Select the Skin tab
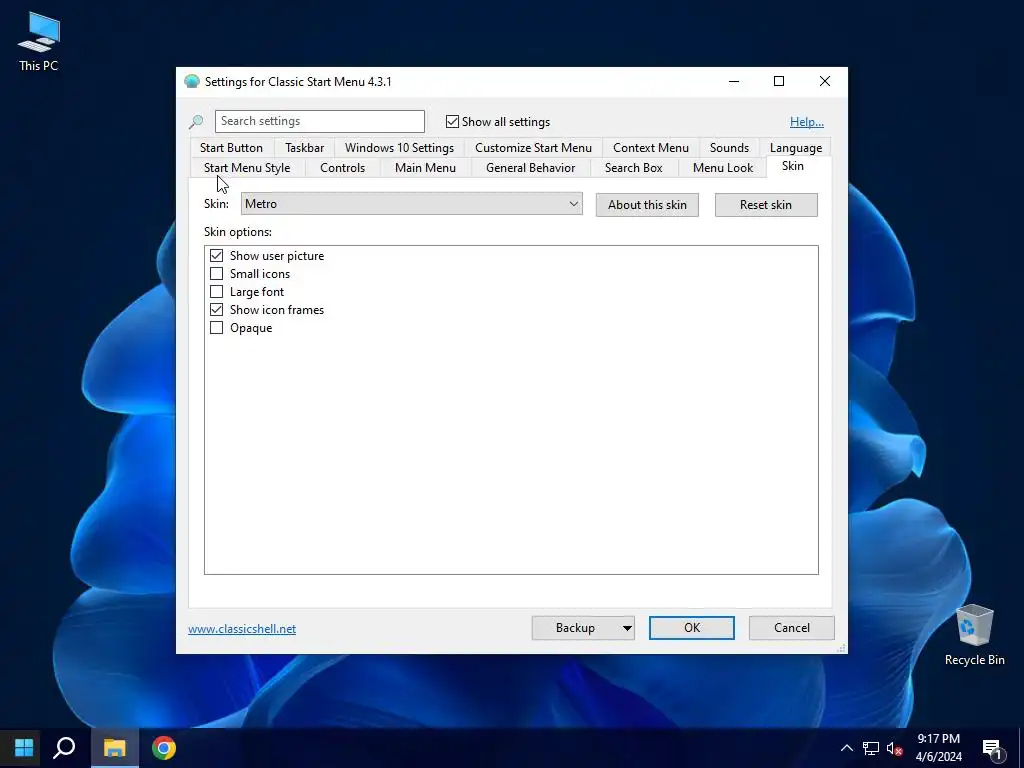 (x=793, y=166)
